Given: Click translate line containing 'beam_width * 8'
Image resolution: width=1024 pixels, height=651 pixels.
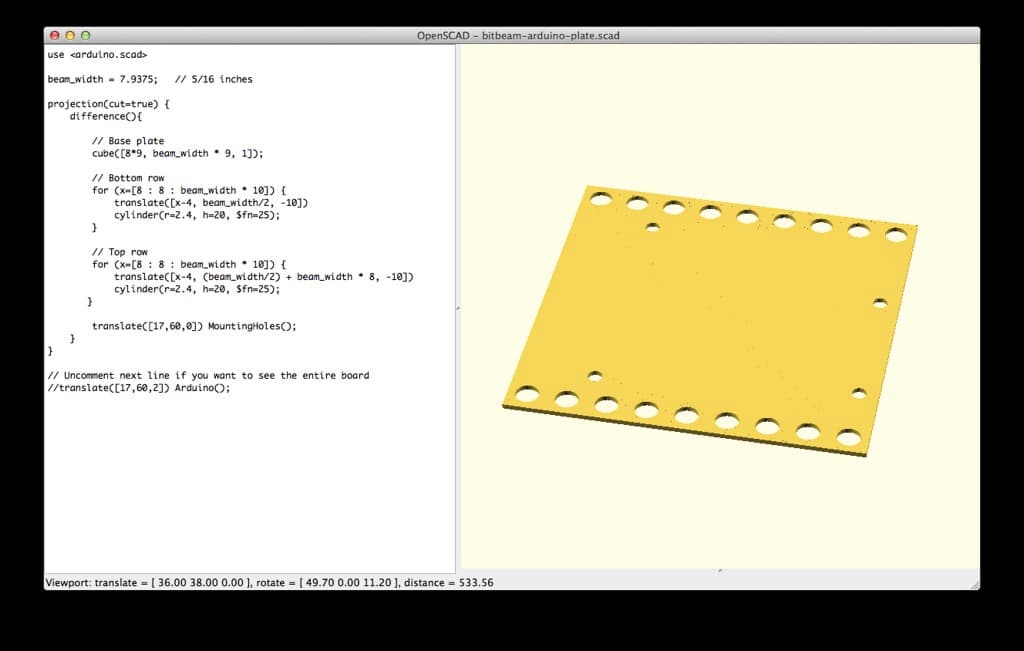Looking at the screenshot, I should (x=264, y=277).
